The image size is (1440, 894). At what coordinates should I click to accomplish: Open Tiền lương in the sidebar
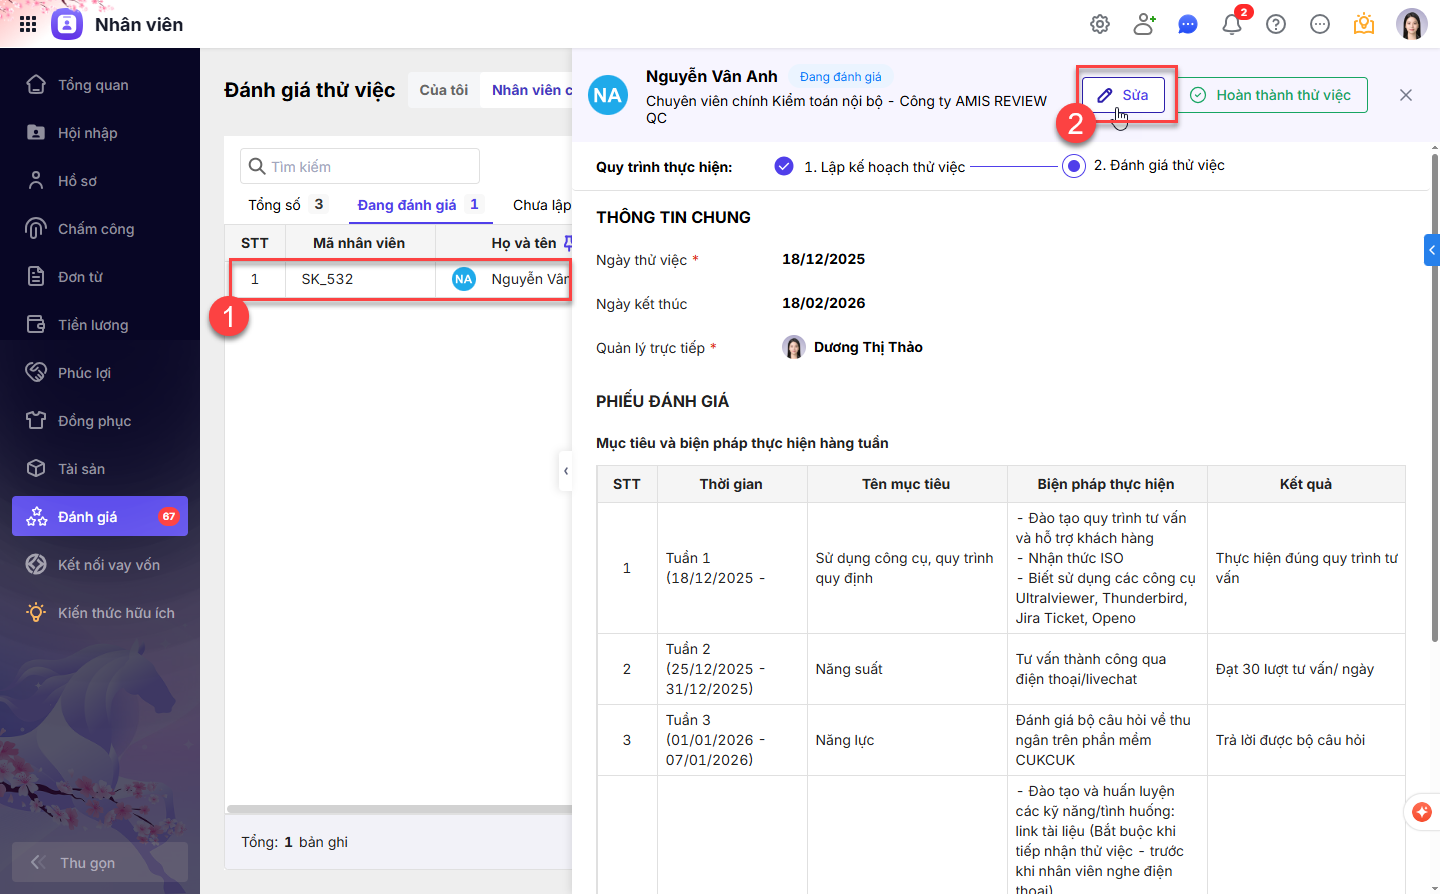93,325
